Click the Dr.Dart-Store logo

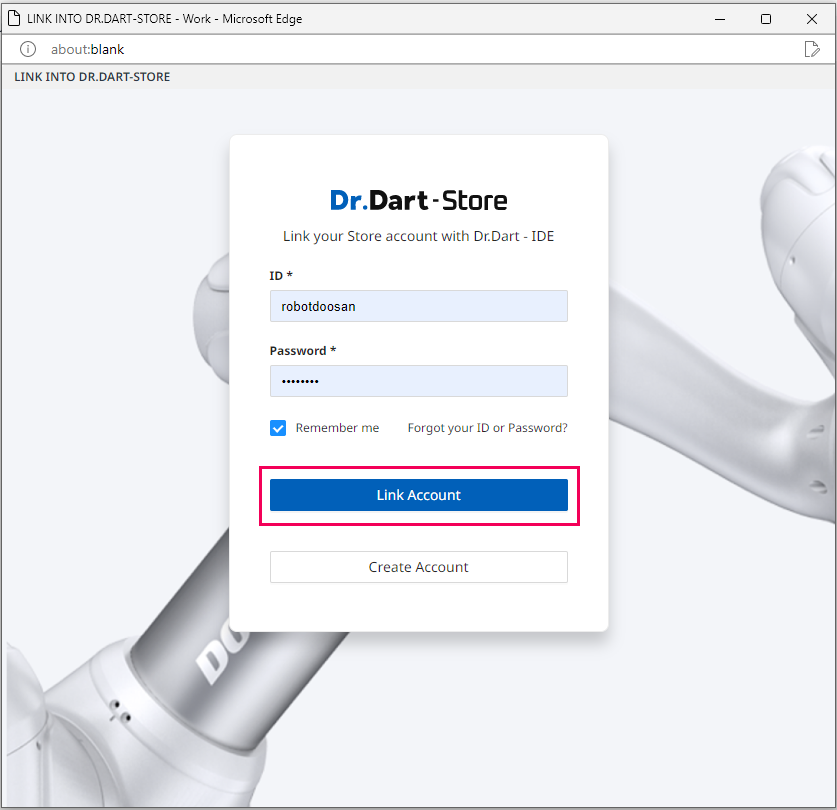point(418,201)
